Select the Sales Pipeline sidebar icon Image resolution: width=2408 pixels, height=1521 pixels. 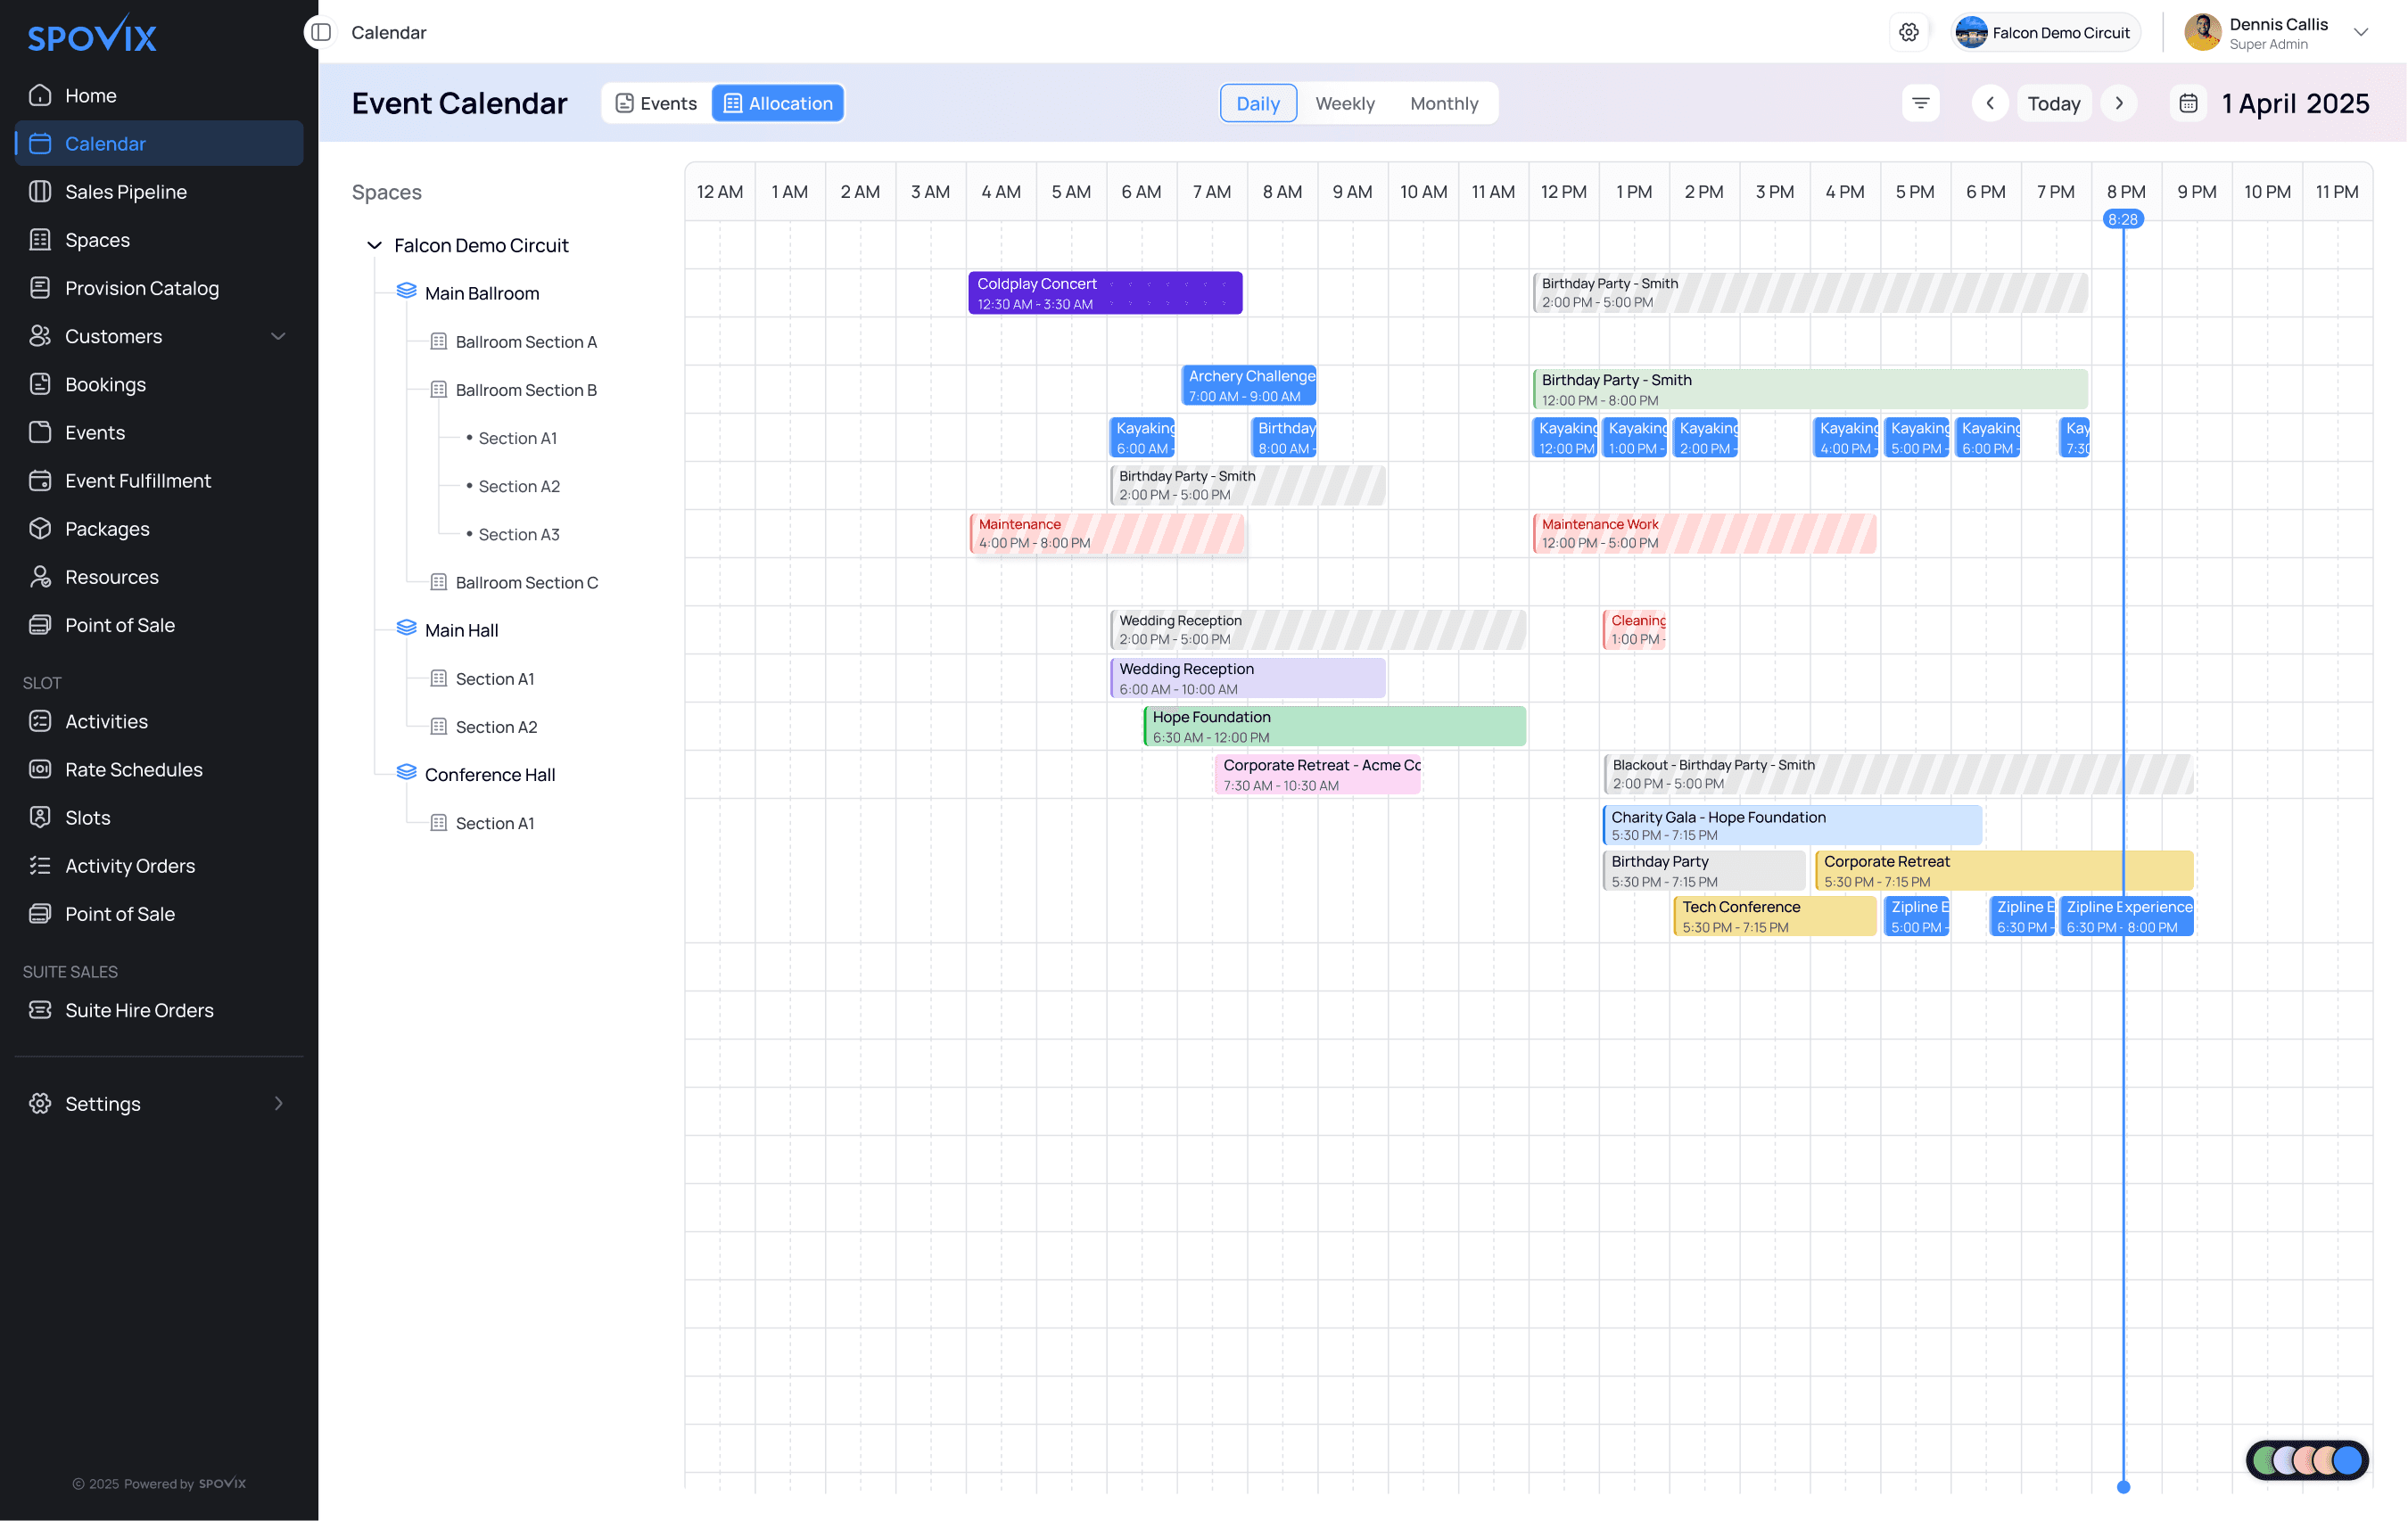(40, 191)
